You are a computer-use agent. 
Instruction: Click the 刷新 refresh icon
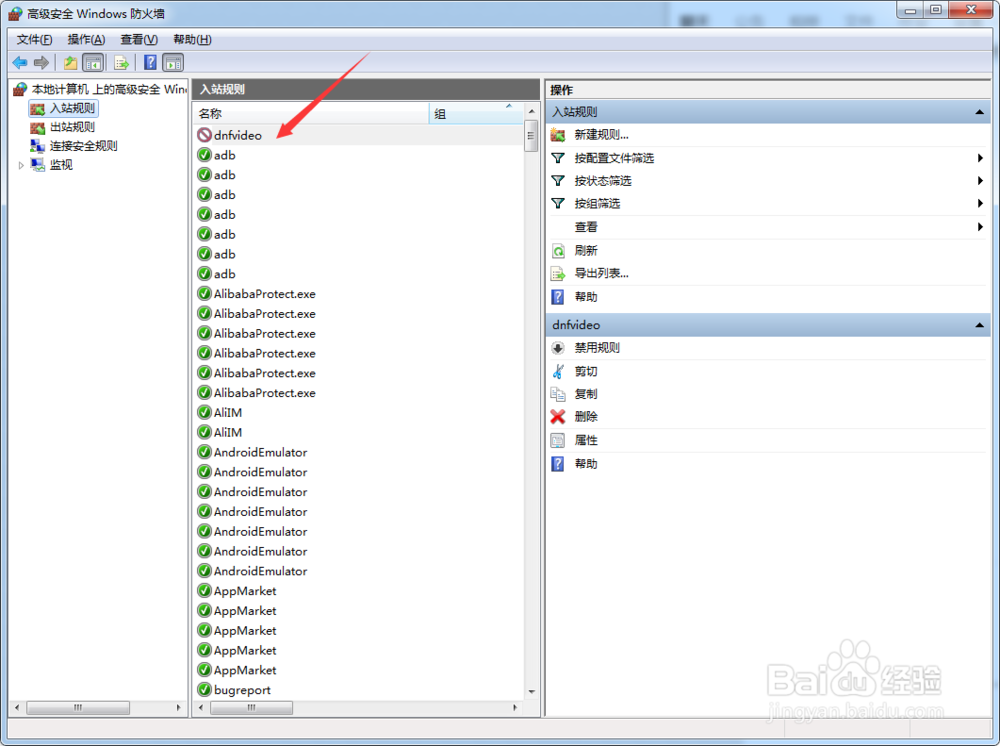(x=558, y=251)
